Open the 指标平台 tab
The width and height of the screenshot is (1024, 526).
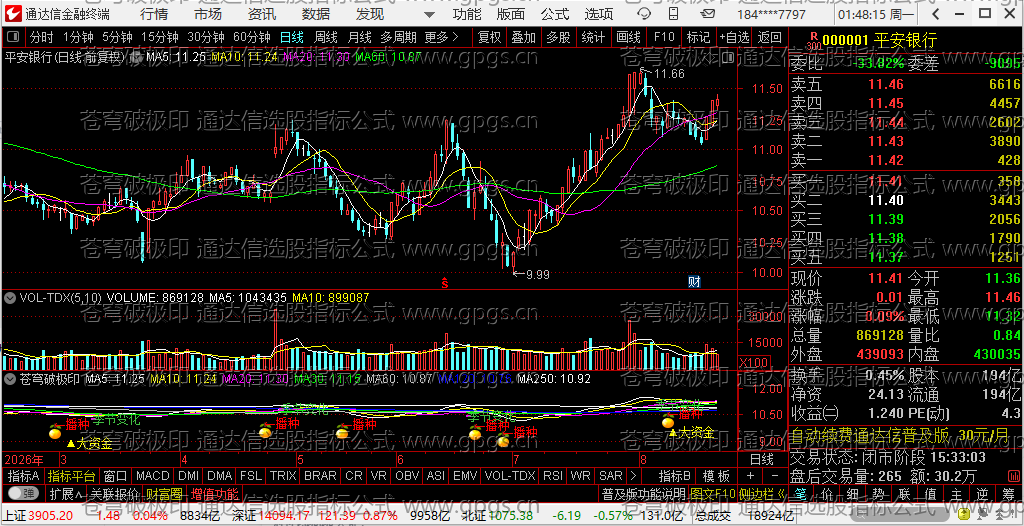pos(72,475)
